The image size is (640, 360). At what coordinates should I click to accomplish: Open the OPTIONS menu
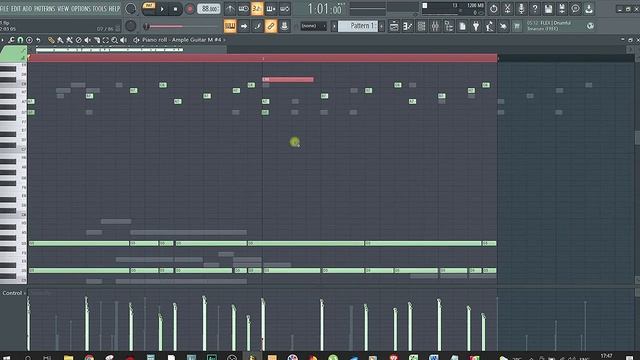(x=81, y=9)
